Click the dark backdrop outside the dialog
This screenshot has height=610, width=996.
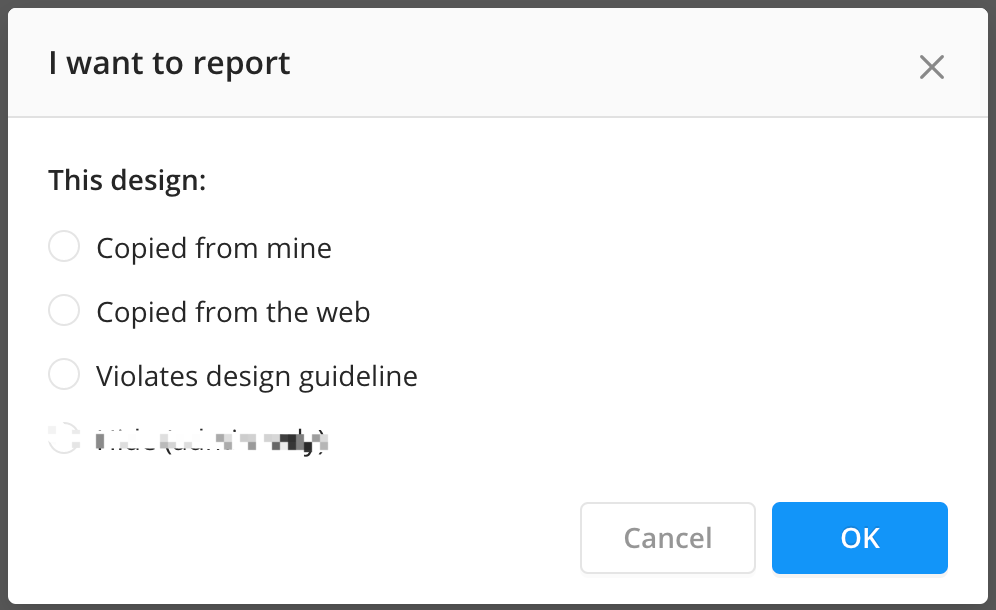(3, 300)
